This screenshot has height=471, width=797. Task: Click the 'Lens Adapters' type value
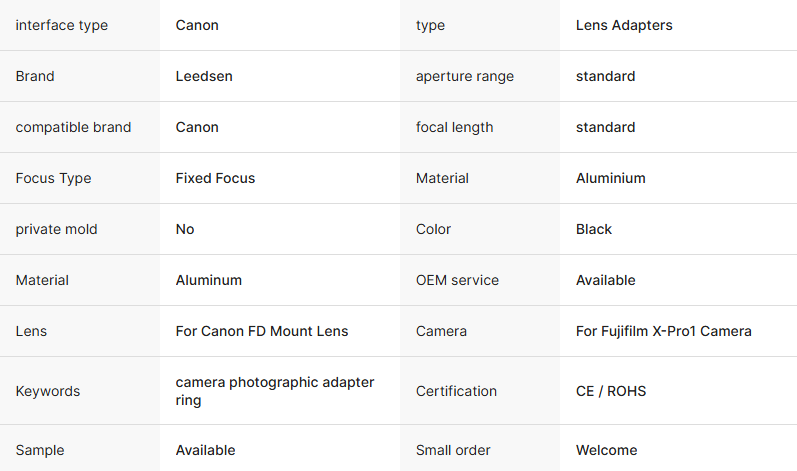pyautogui.click(x=624, y=25)
